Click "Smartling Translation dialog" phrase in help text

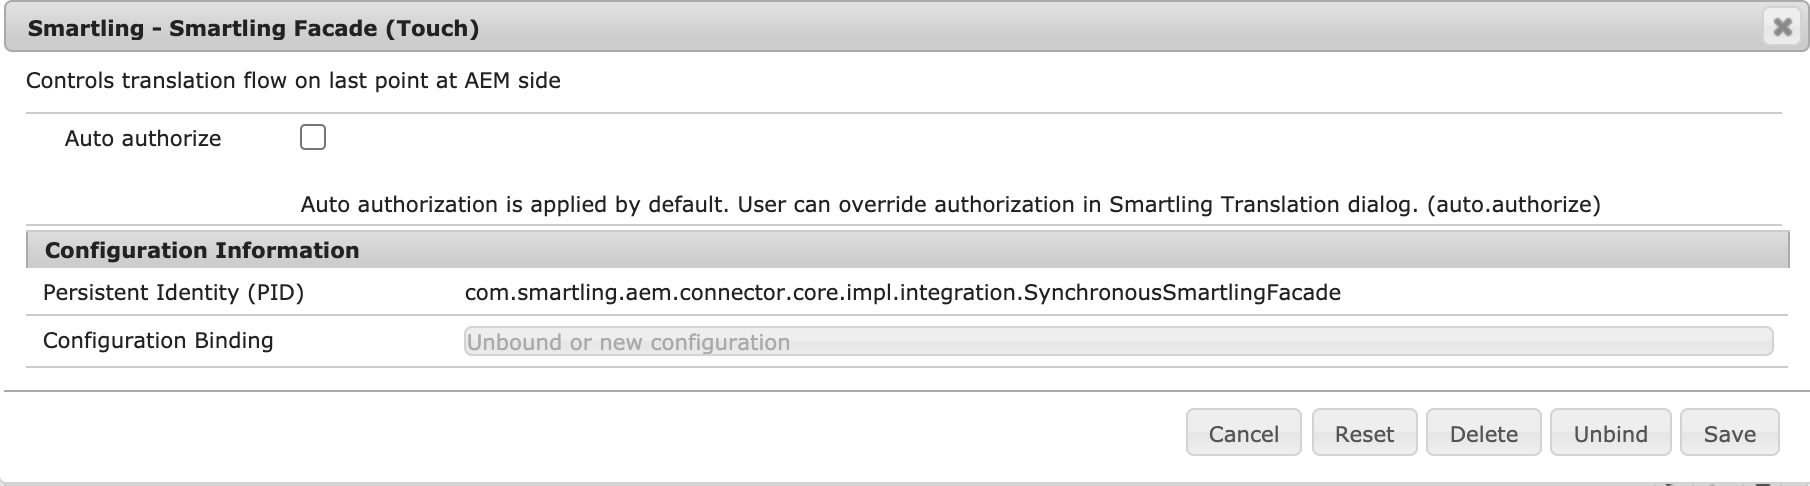click(x=1264, y=205)
